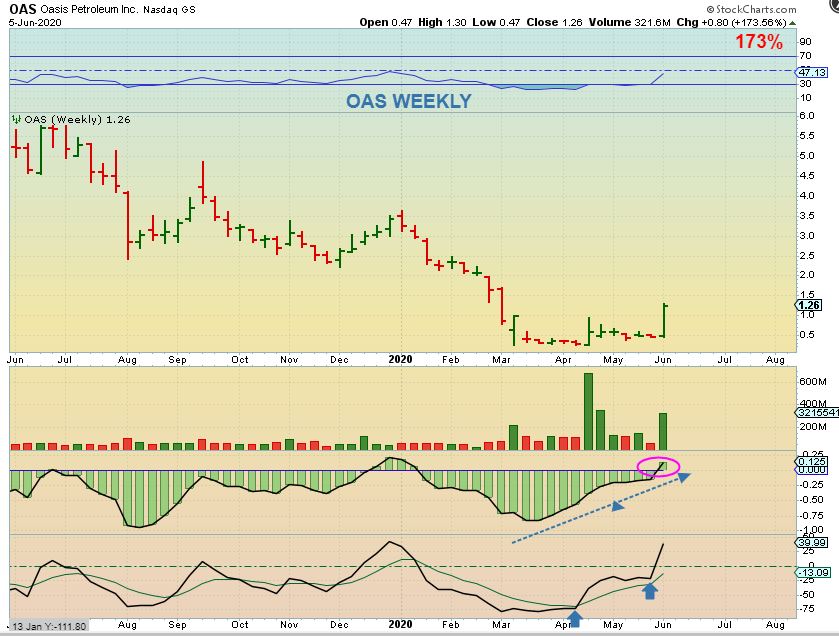The image size is (839, 636).
Task: Select the 5-Jun-2020 chart date
Action: 35,22
